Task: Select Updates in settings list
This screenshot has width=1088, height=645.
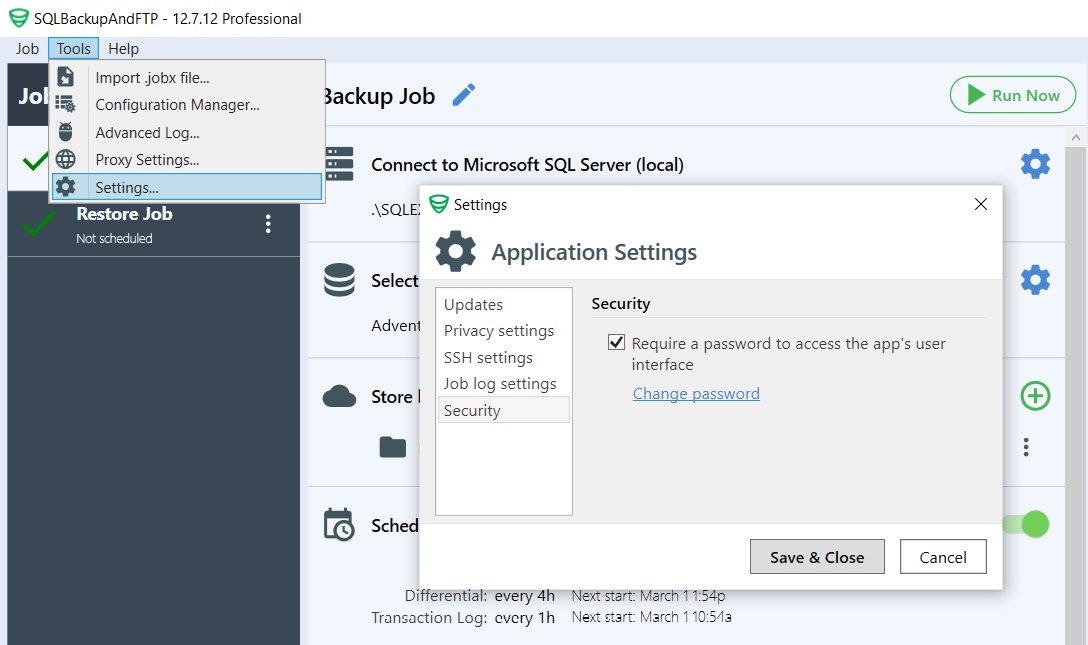Action: (503, 304)
